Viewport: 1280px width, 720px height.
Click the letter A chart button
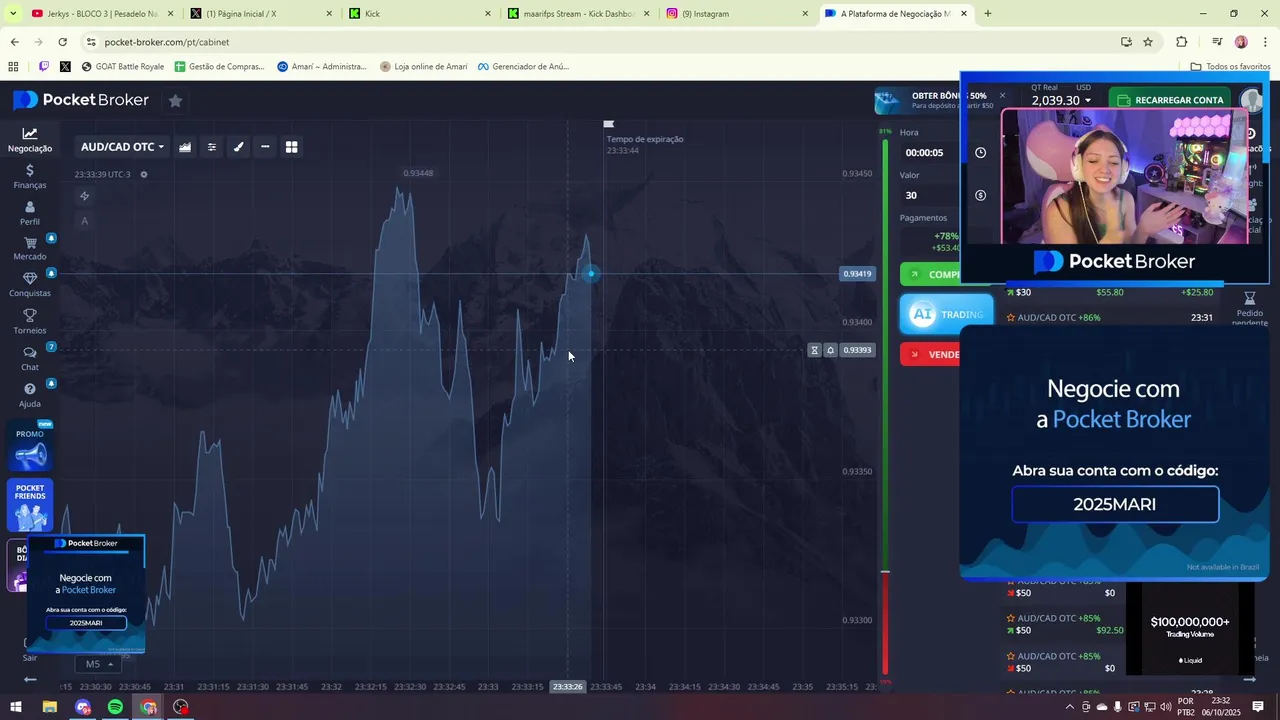click(x=84, y=221)
